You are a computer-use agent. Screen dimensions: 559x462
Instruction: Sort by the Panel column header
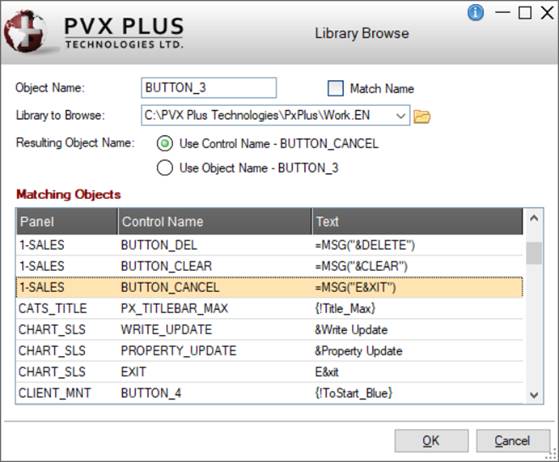pyautogui.click(x=67, y=221)
